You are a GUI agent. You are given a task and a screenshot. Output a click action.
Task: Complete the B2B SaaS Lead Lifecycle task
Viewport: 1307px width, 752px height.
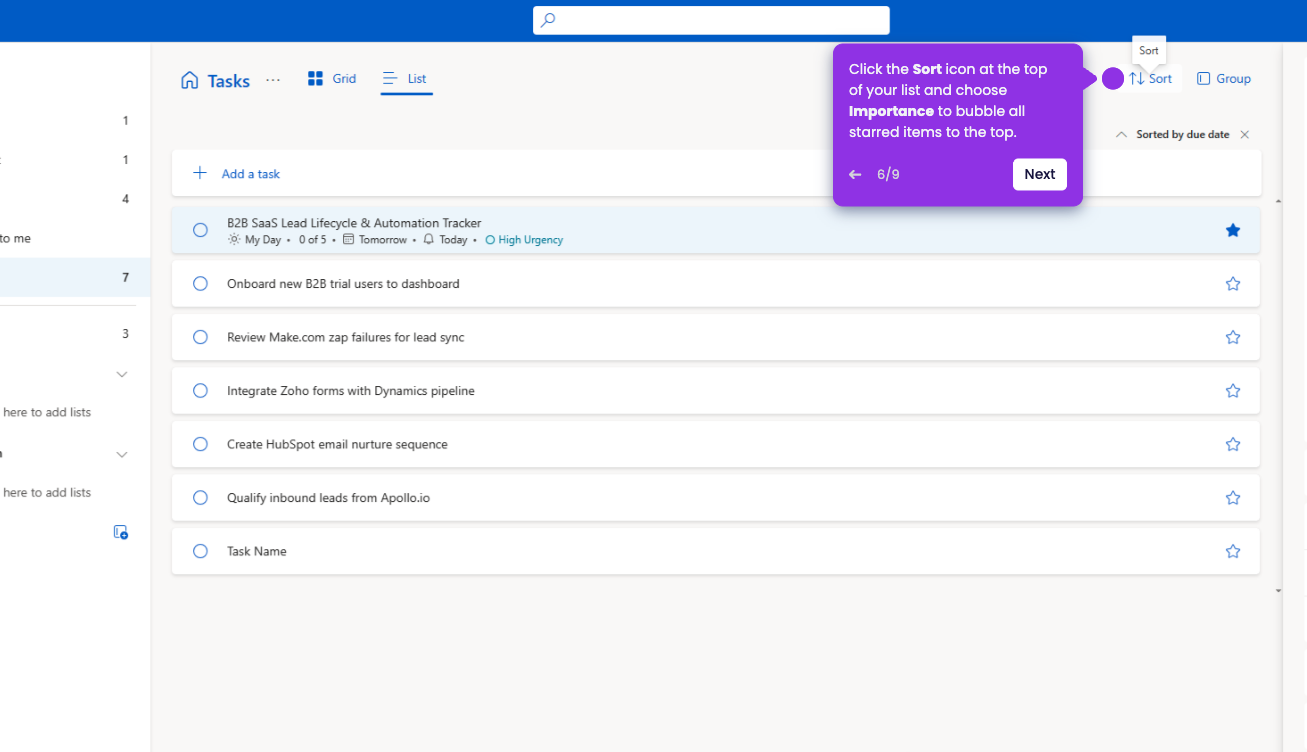click(x=200, y=230)
